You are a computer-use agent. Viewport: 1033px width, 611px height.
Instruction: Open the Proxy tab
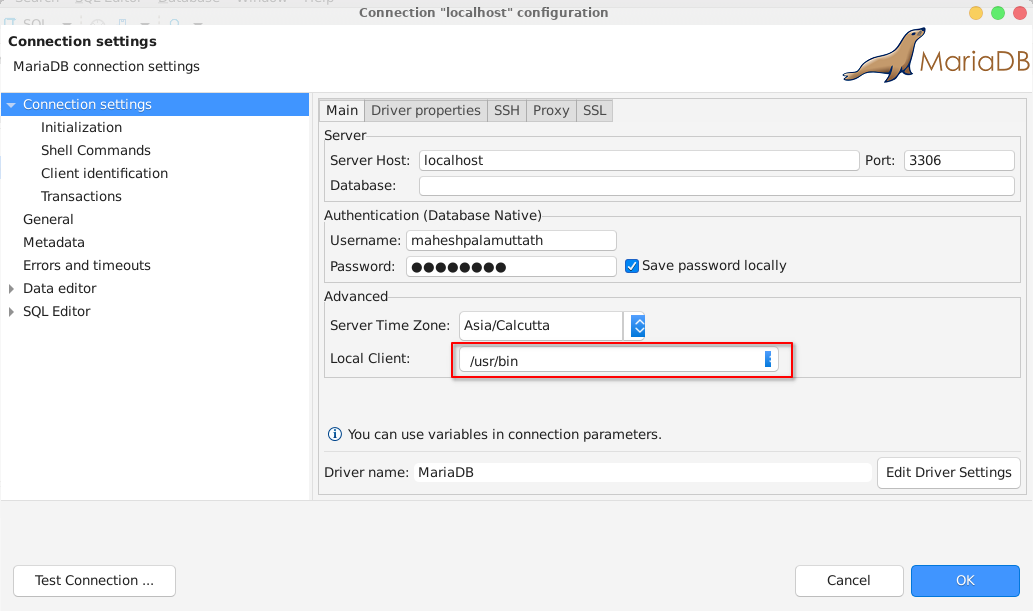tap(551, 111)
